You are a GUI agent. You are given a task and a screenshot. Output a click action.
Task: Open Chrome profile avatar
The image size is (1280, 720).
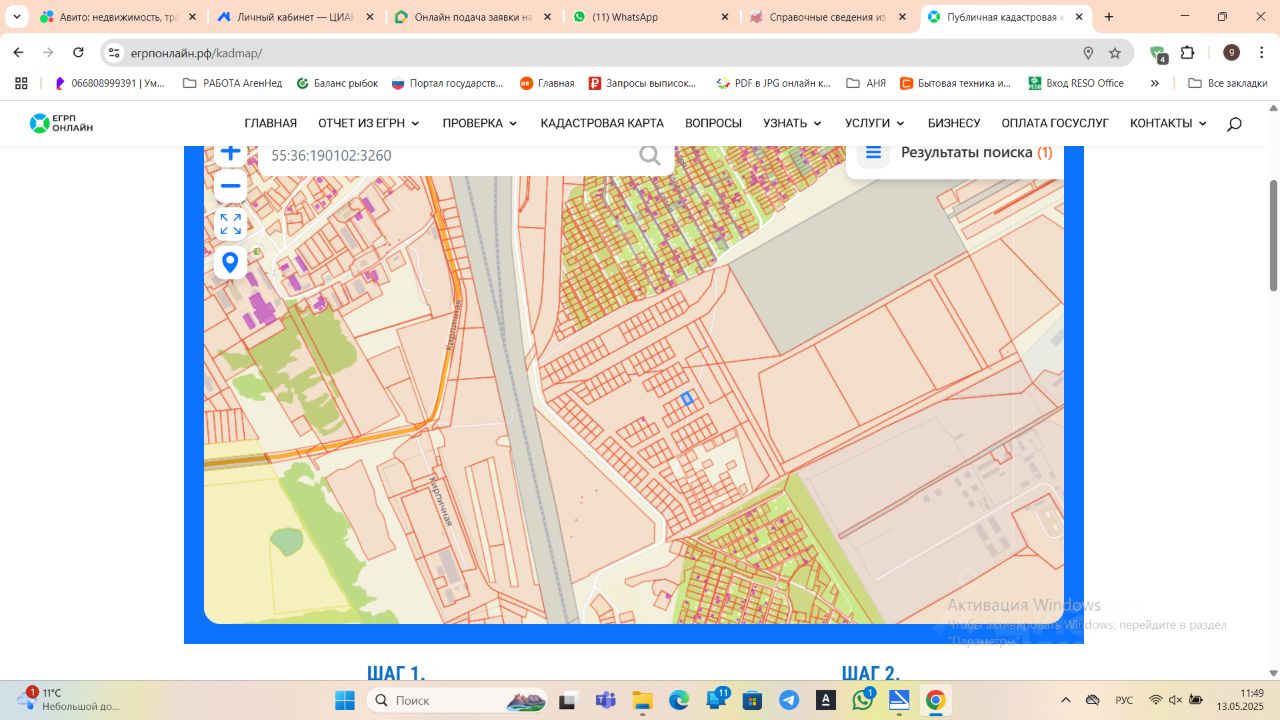1232,53
